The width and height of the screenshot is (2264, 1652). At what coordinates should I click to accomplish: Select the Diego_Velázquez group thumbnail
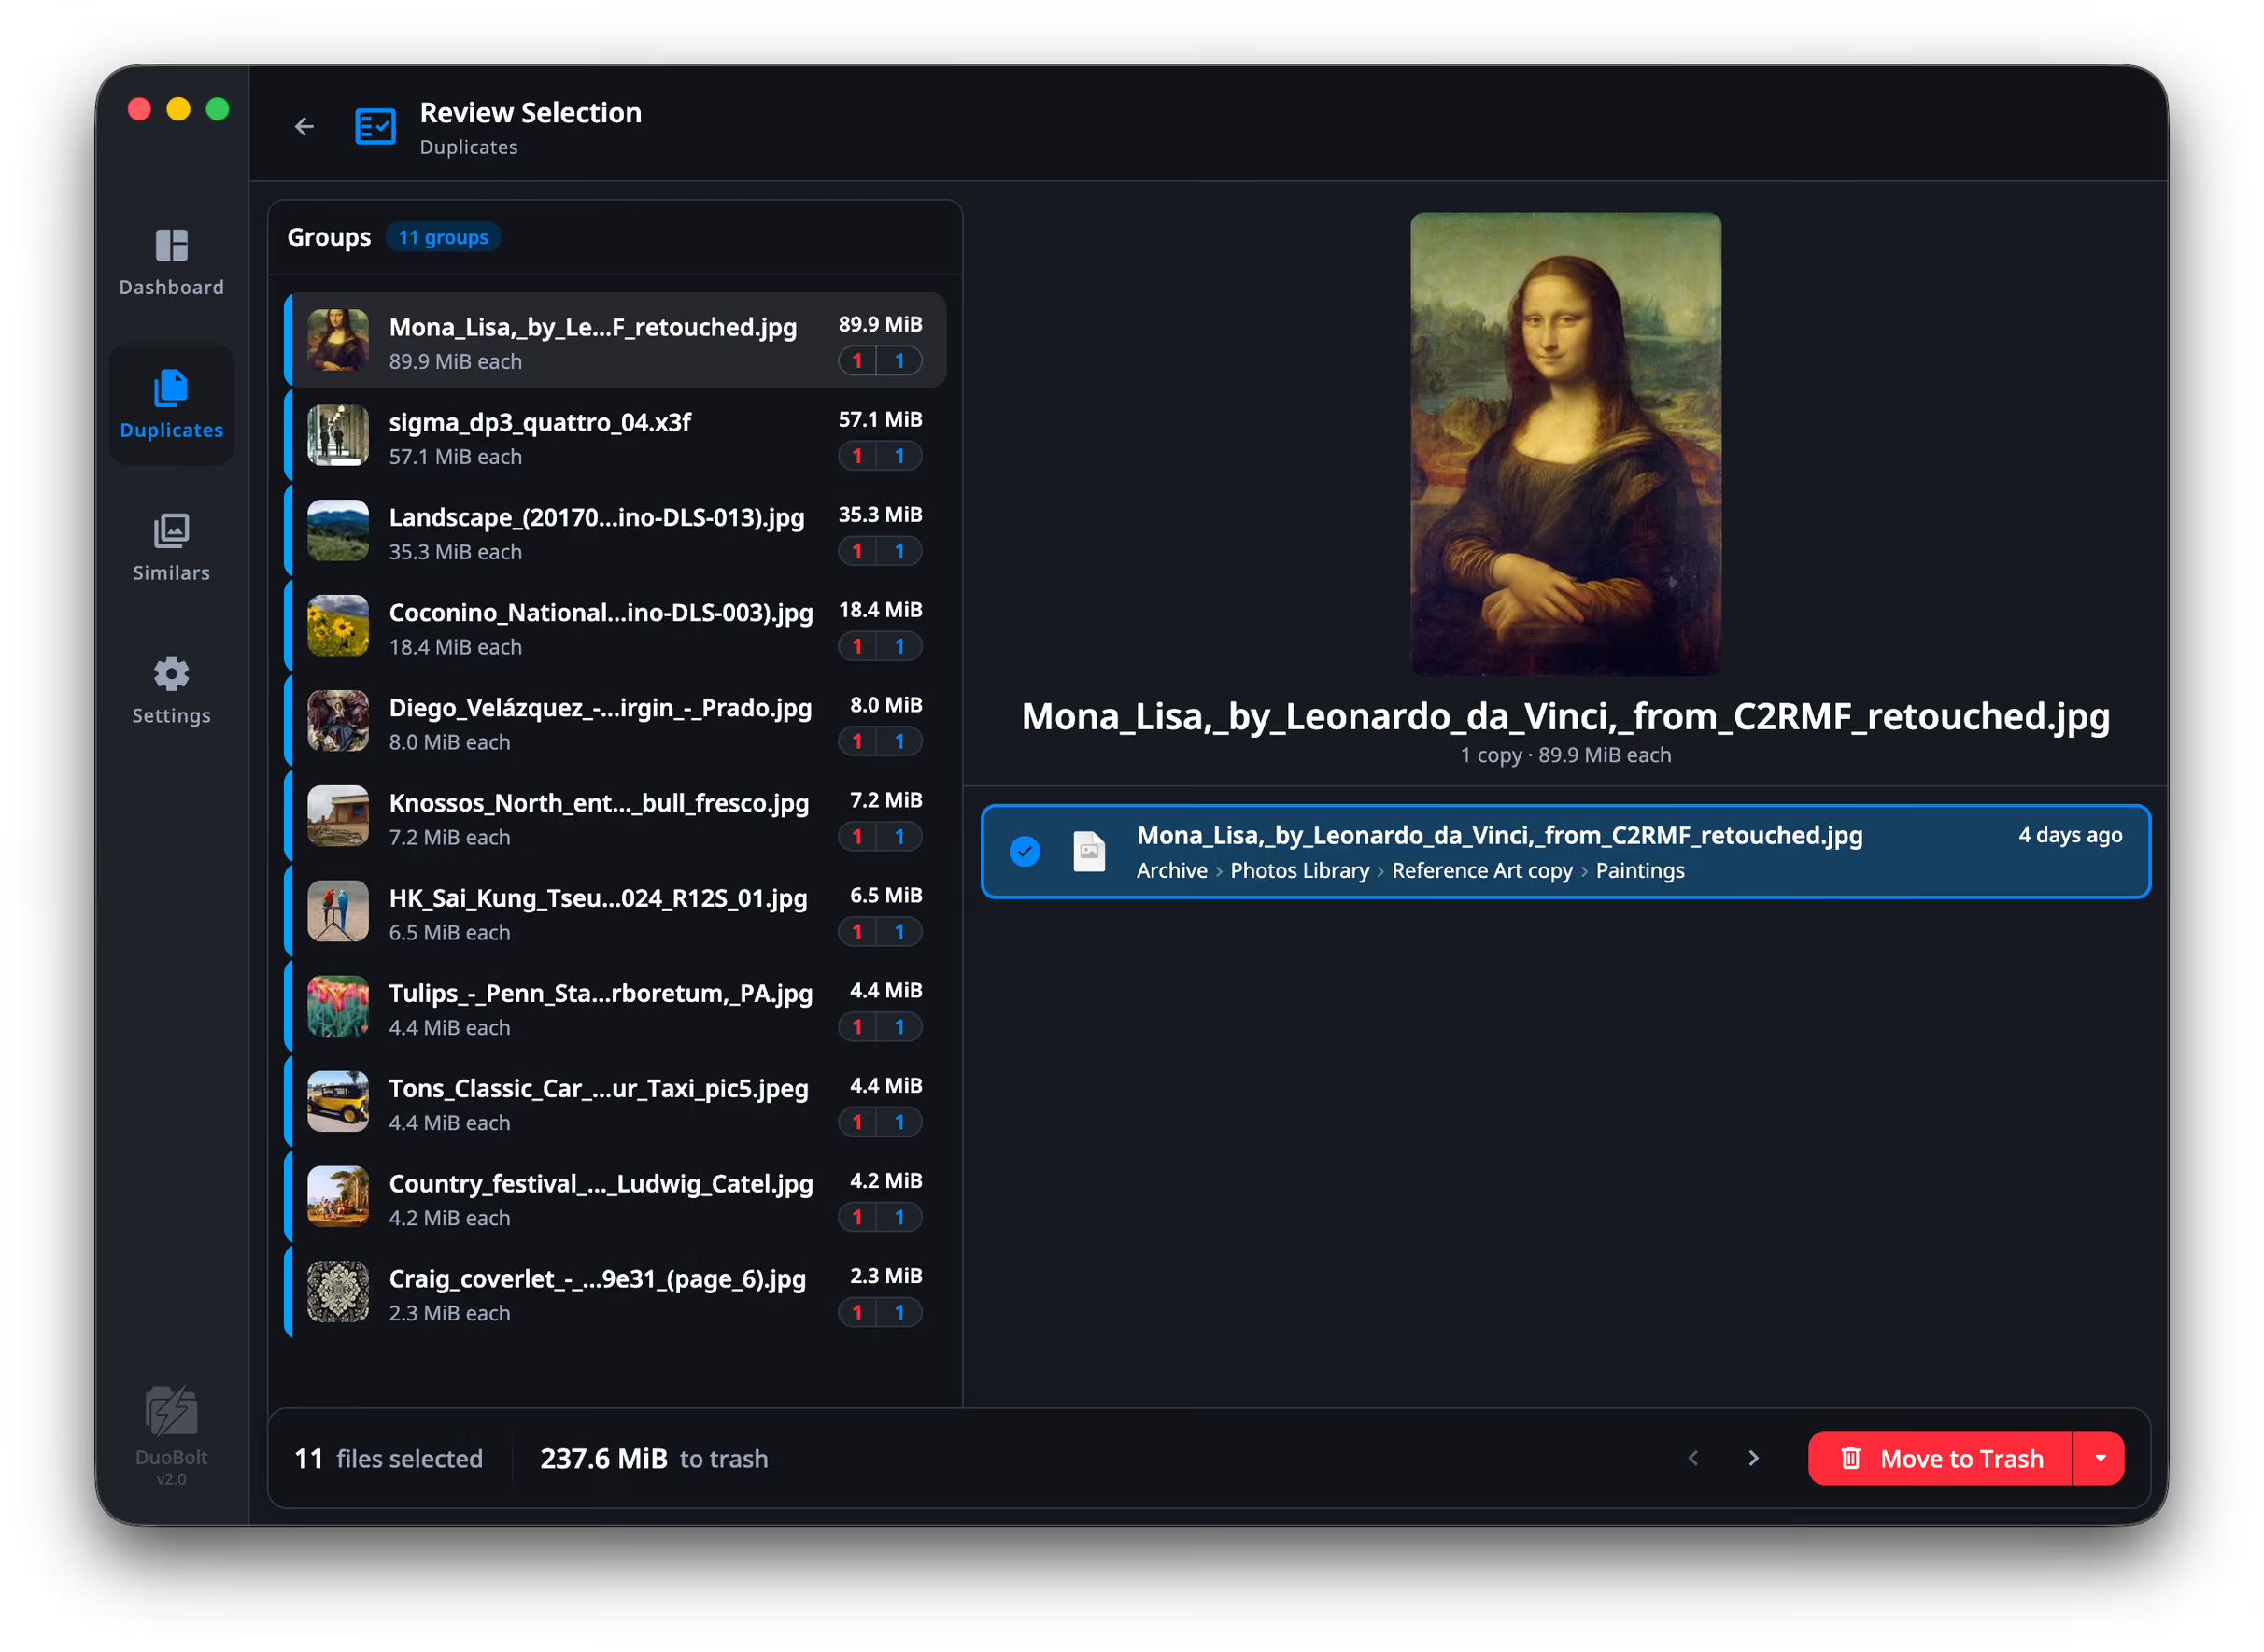click(x=338, y=721)
